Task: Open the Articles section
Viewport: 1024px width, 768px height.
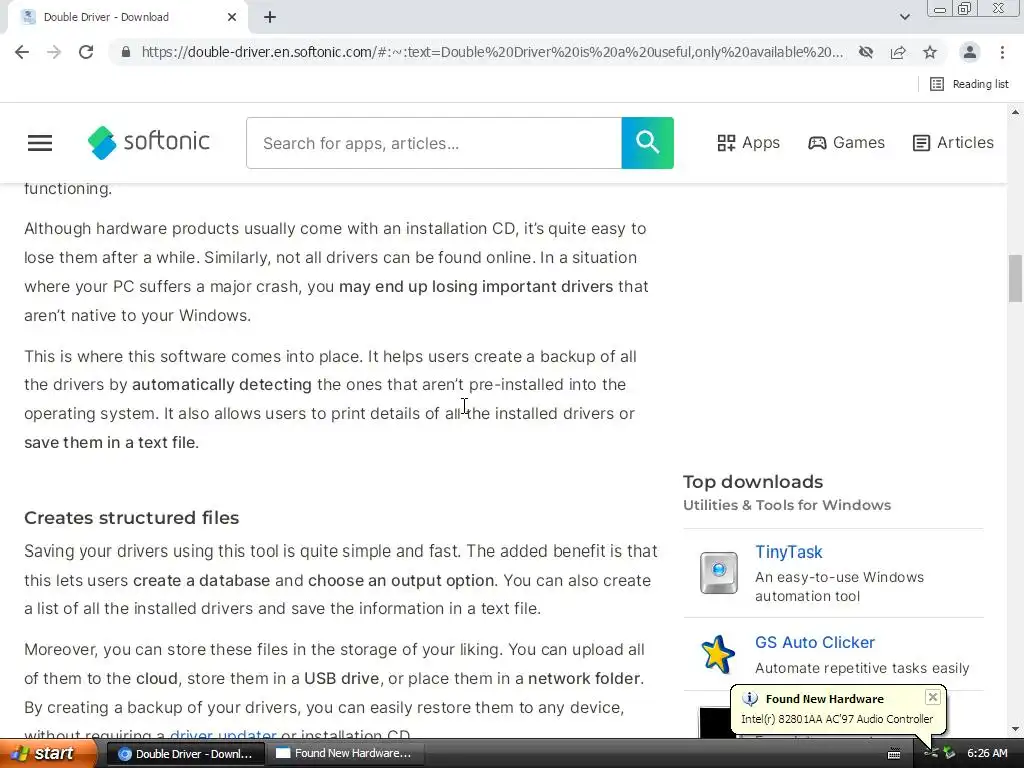Action: pyautogui.click(x=953, y=142)
